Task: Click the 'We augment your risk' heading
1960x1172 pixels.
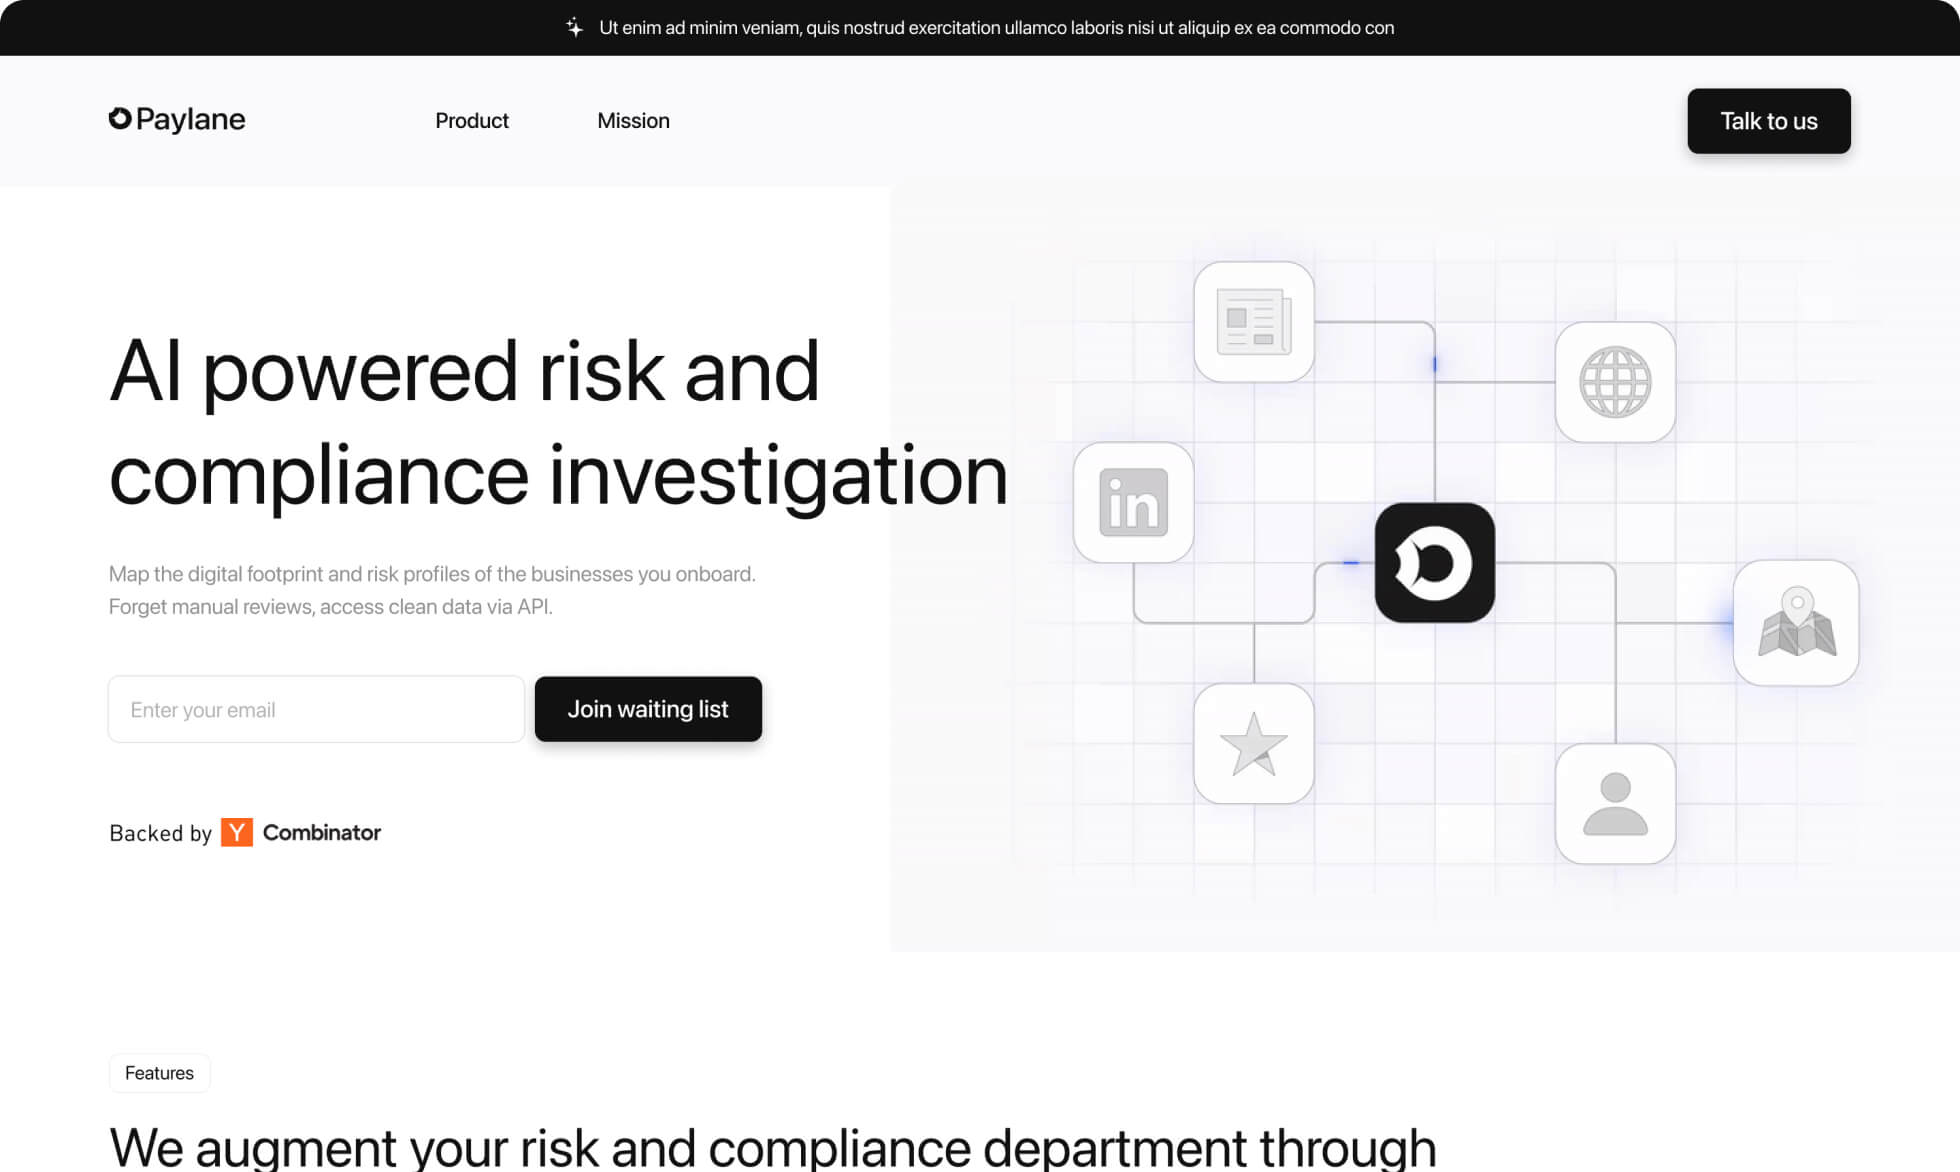Action: (x=772, y=1146)
